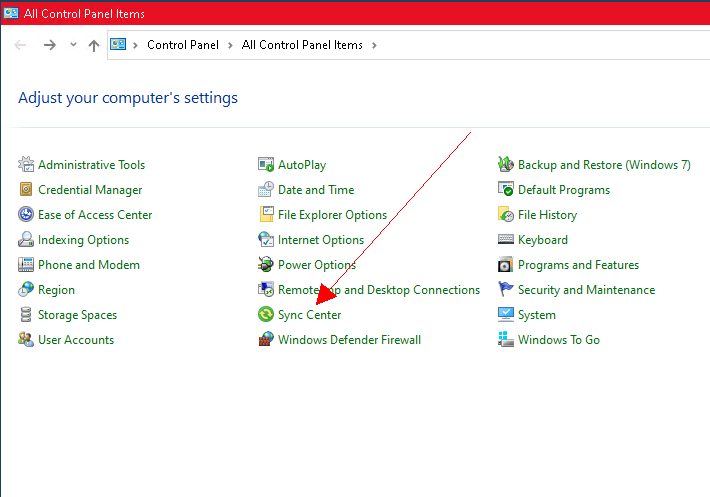710x497 pixels.
Task: Go up one level with Up arrow
Action: (94, 45)
